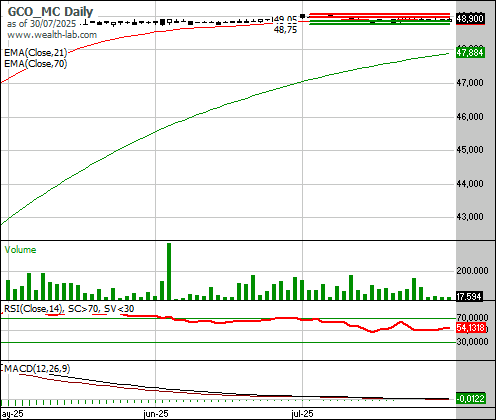This screenshot has width=496, height=420.
Task: Click the GCO_MC Daily chart title
Action: point(50,12)
